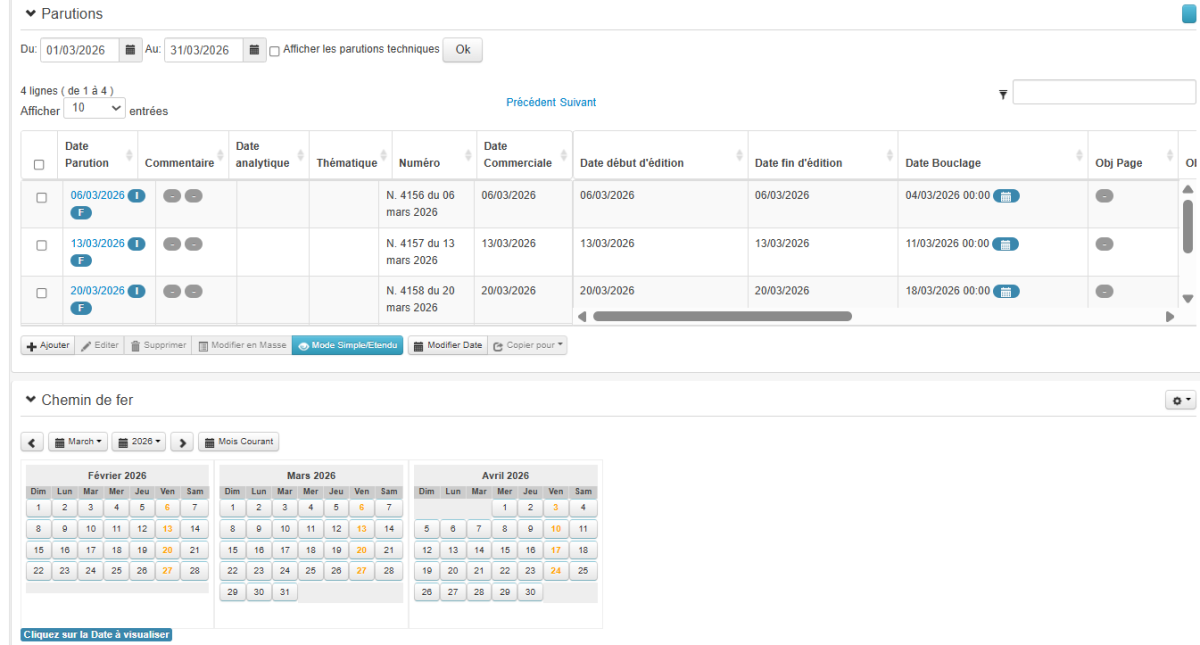Screen dimensions: 1200x645
Task: Click the Ajouter button
Action: click(48, 345)
